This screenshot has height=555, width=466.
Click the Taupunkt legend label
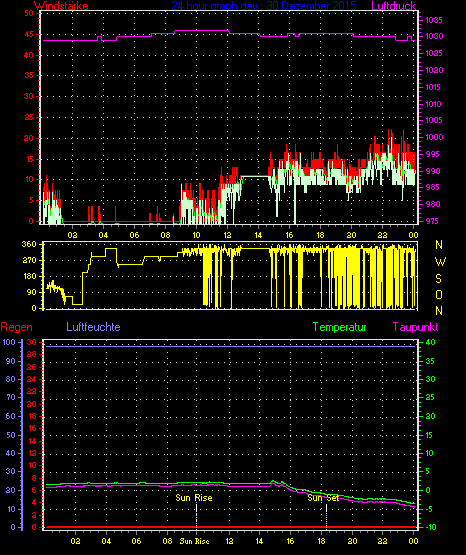[415, 327]
